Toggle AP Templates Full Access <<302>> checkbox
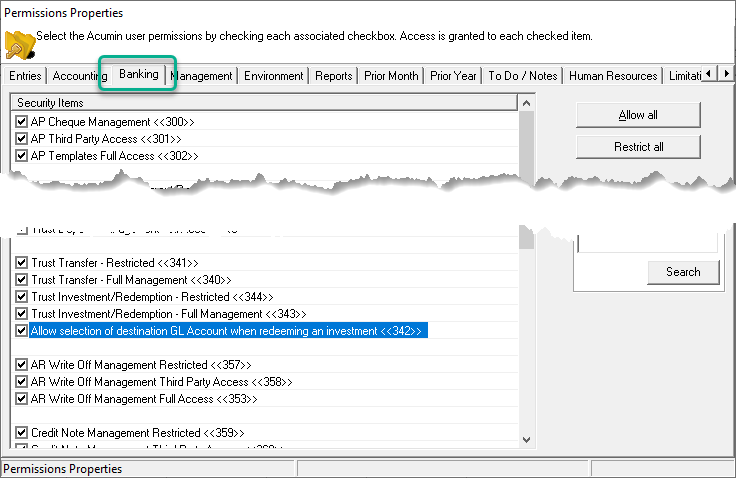 click(x=21, y=155)
